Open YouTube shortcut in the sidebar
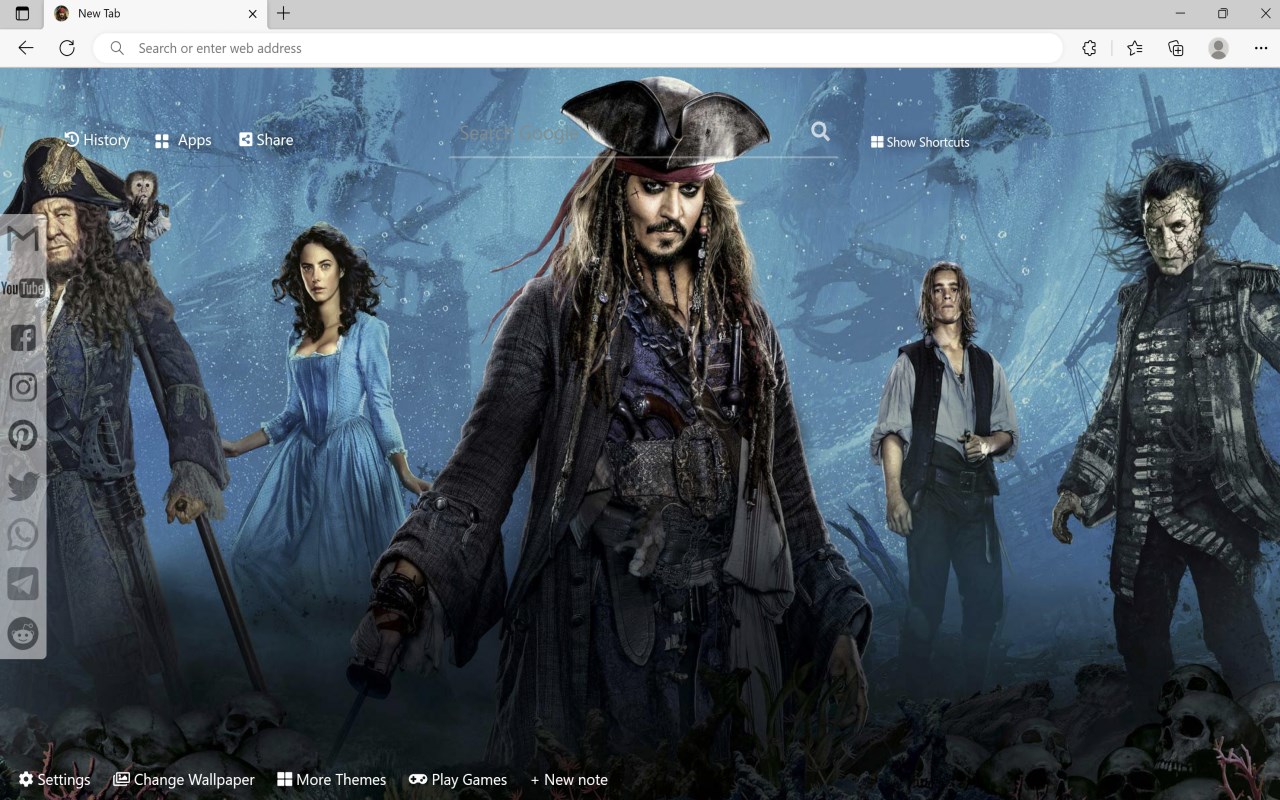This screenshot has width=1280, height=800. 23,289
